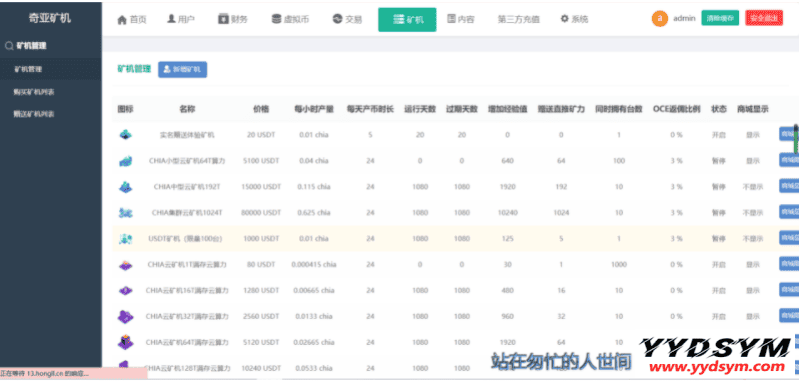Click blue action button in CHIA云矿机1T row

788,264
